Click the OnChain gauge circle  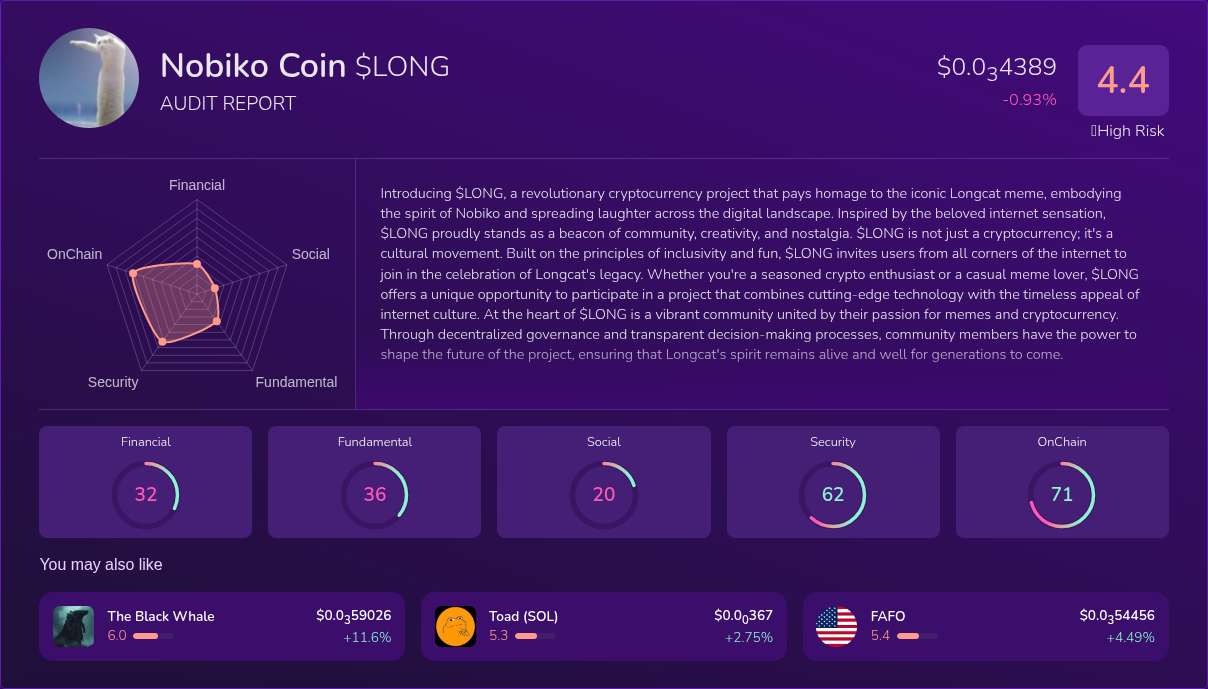point(1061,494)
